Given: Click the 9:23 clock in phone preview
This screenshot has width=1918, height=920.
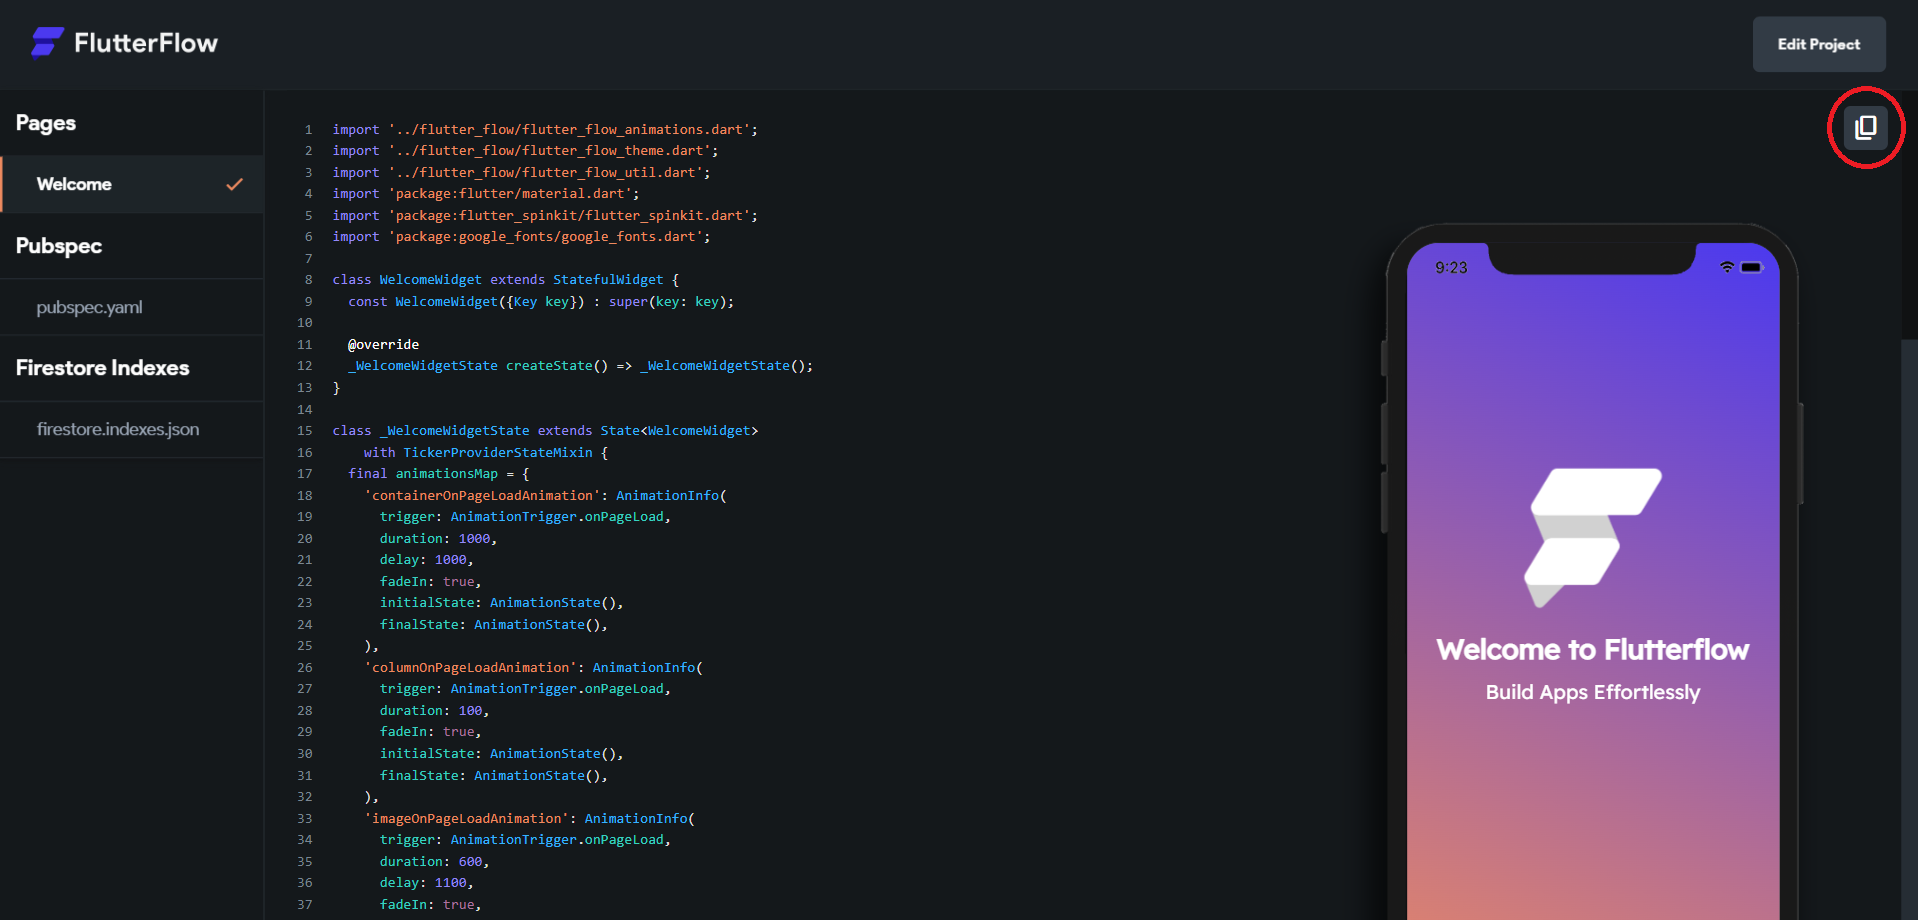Looking at the screenshot, I should point(1451,268).
